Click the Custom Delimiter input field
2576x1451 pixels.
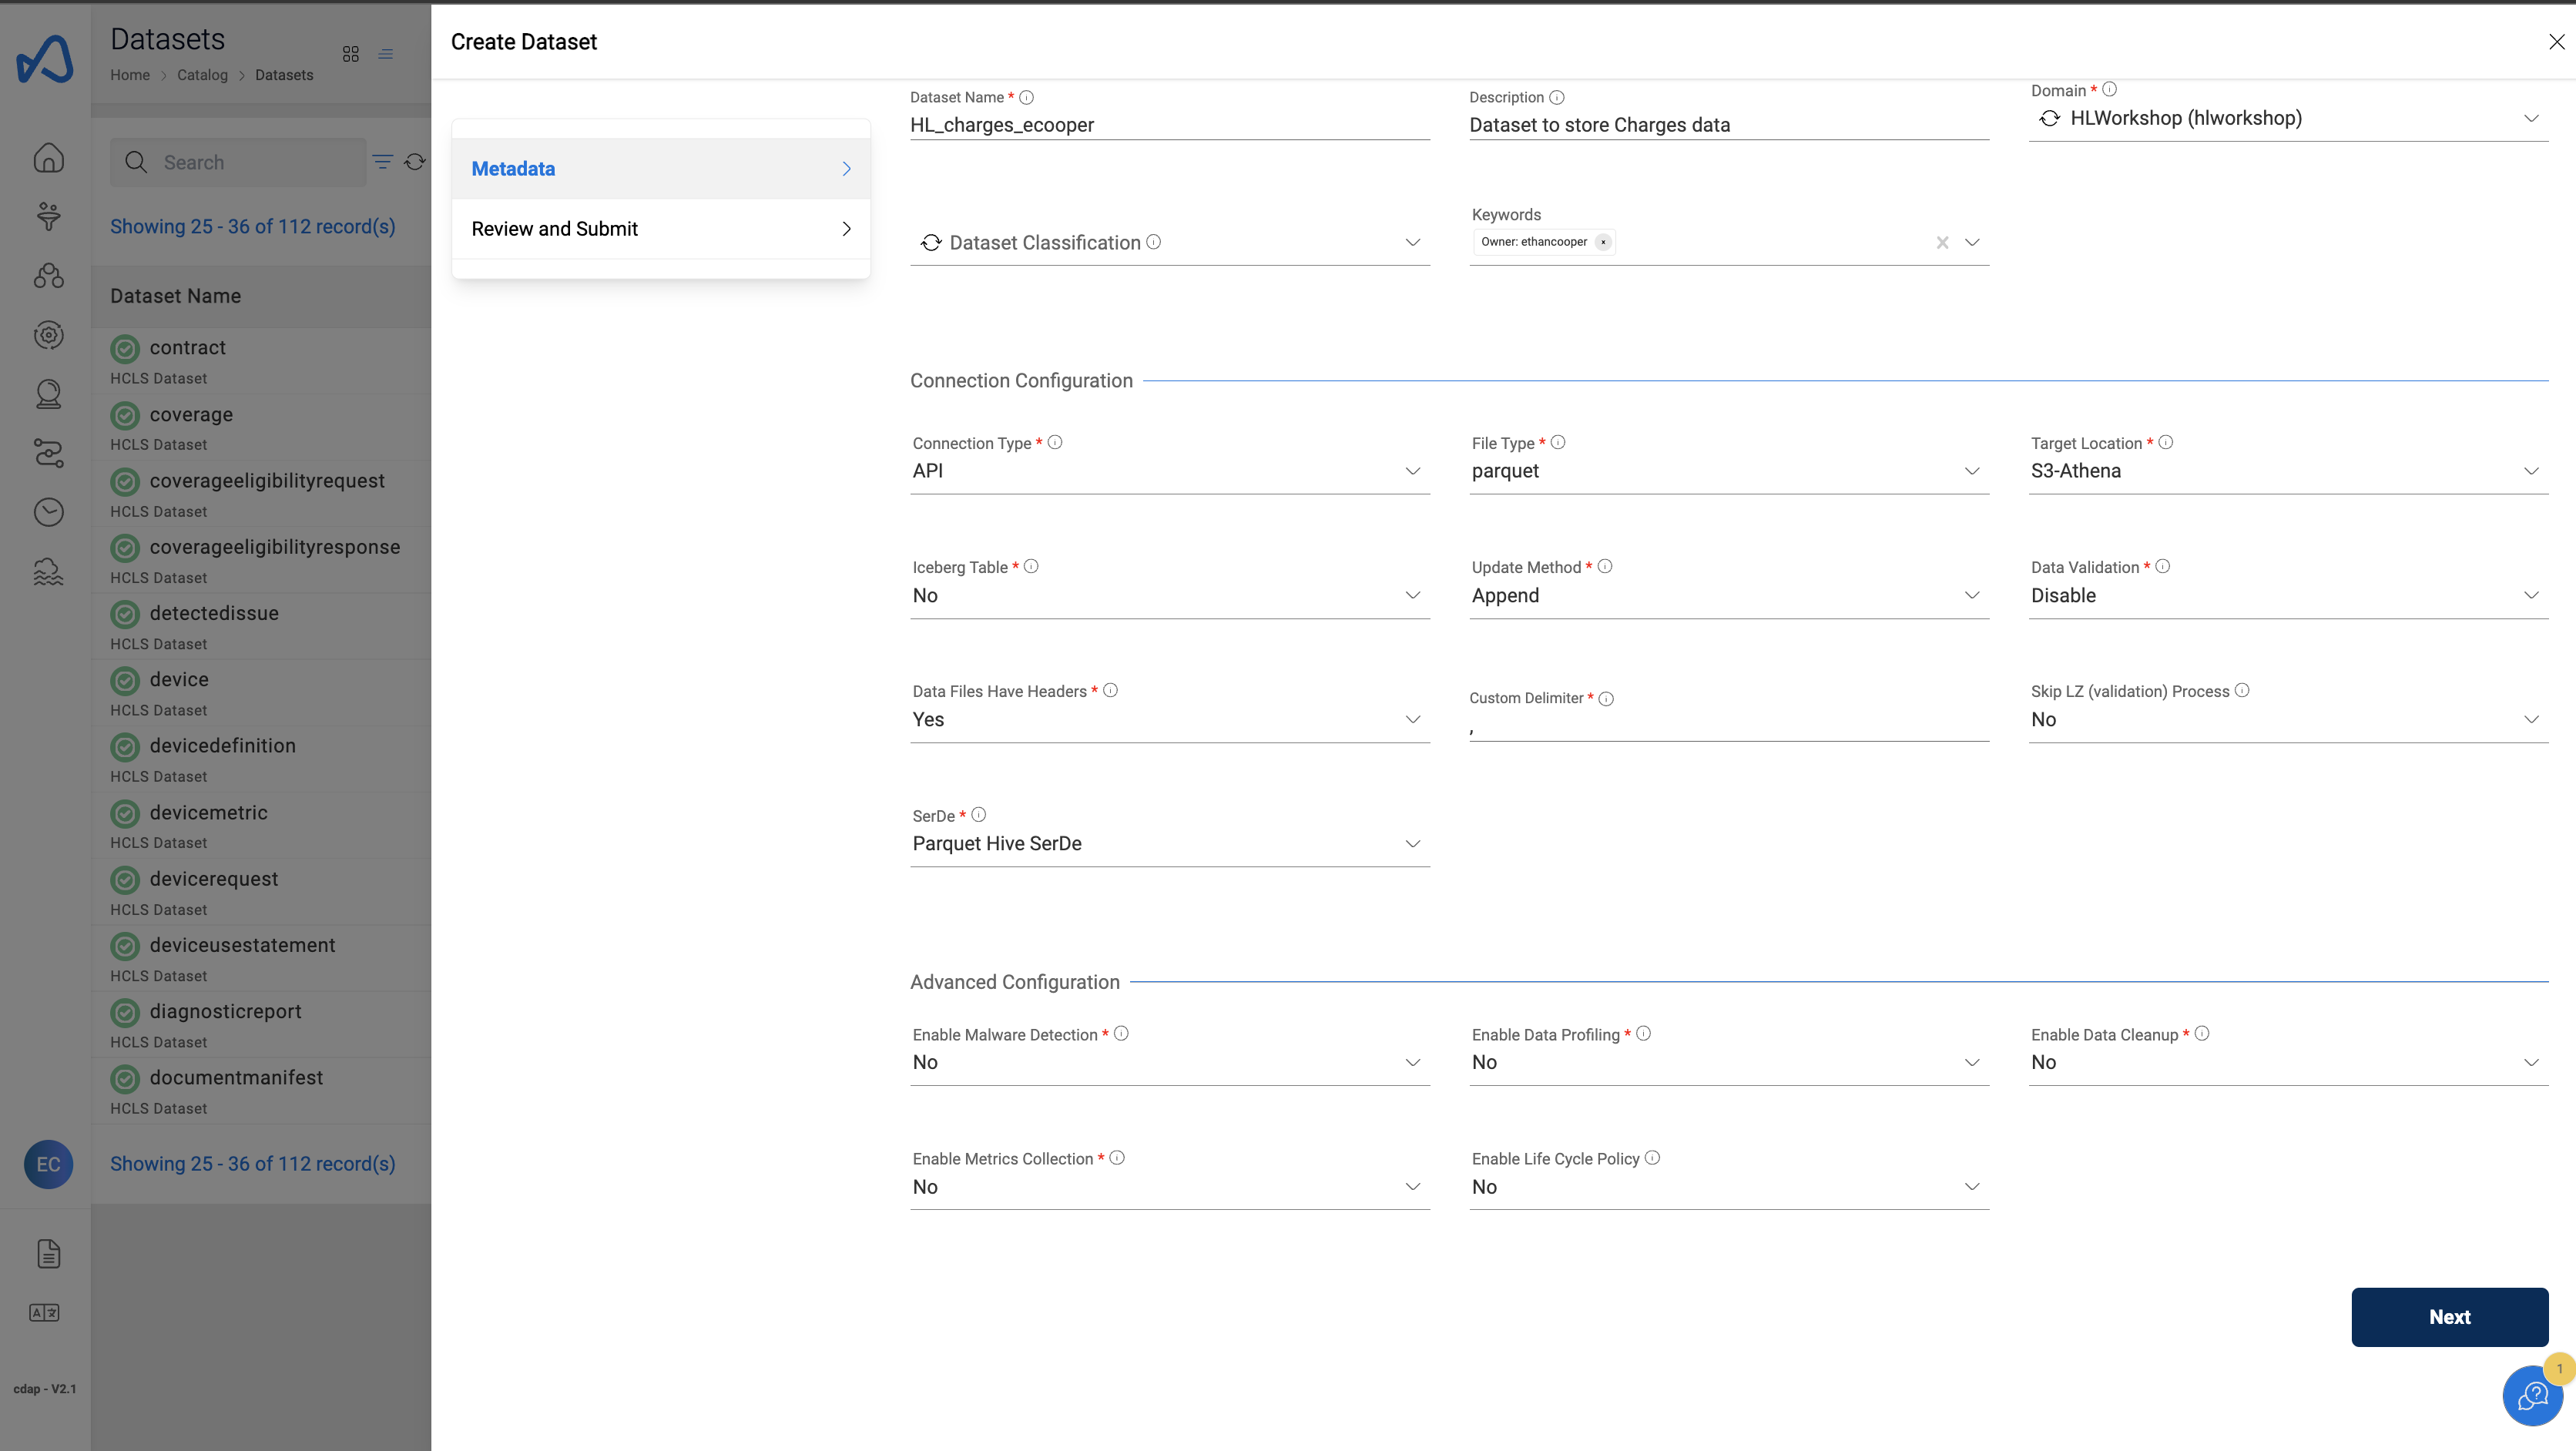[1728, 727]
